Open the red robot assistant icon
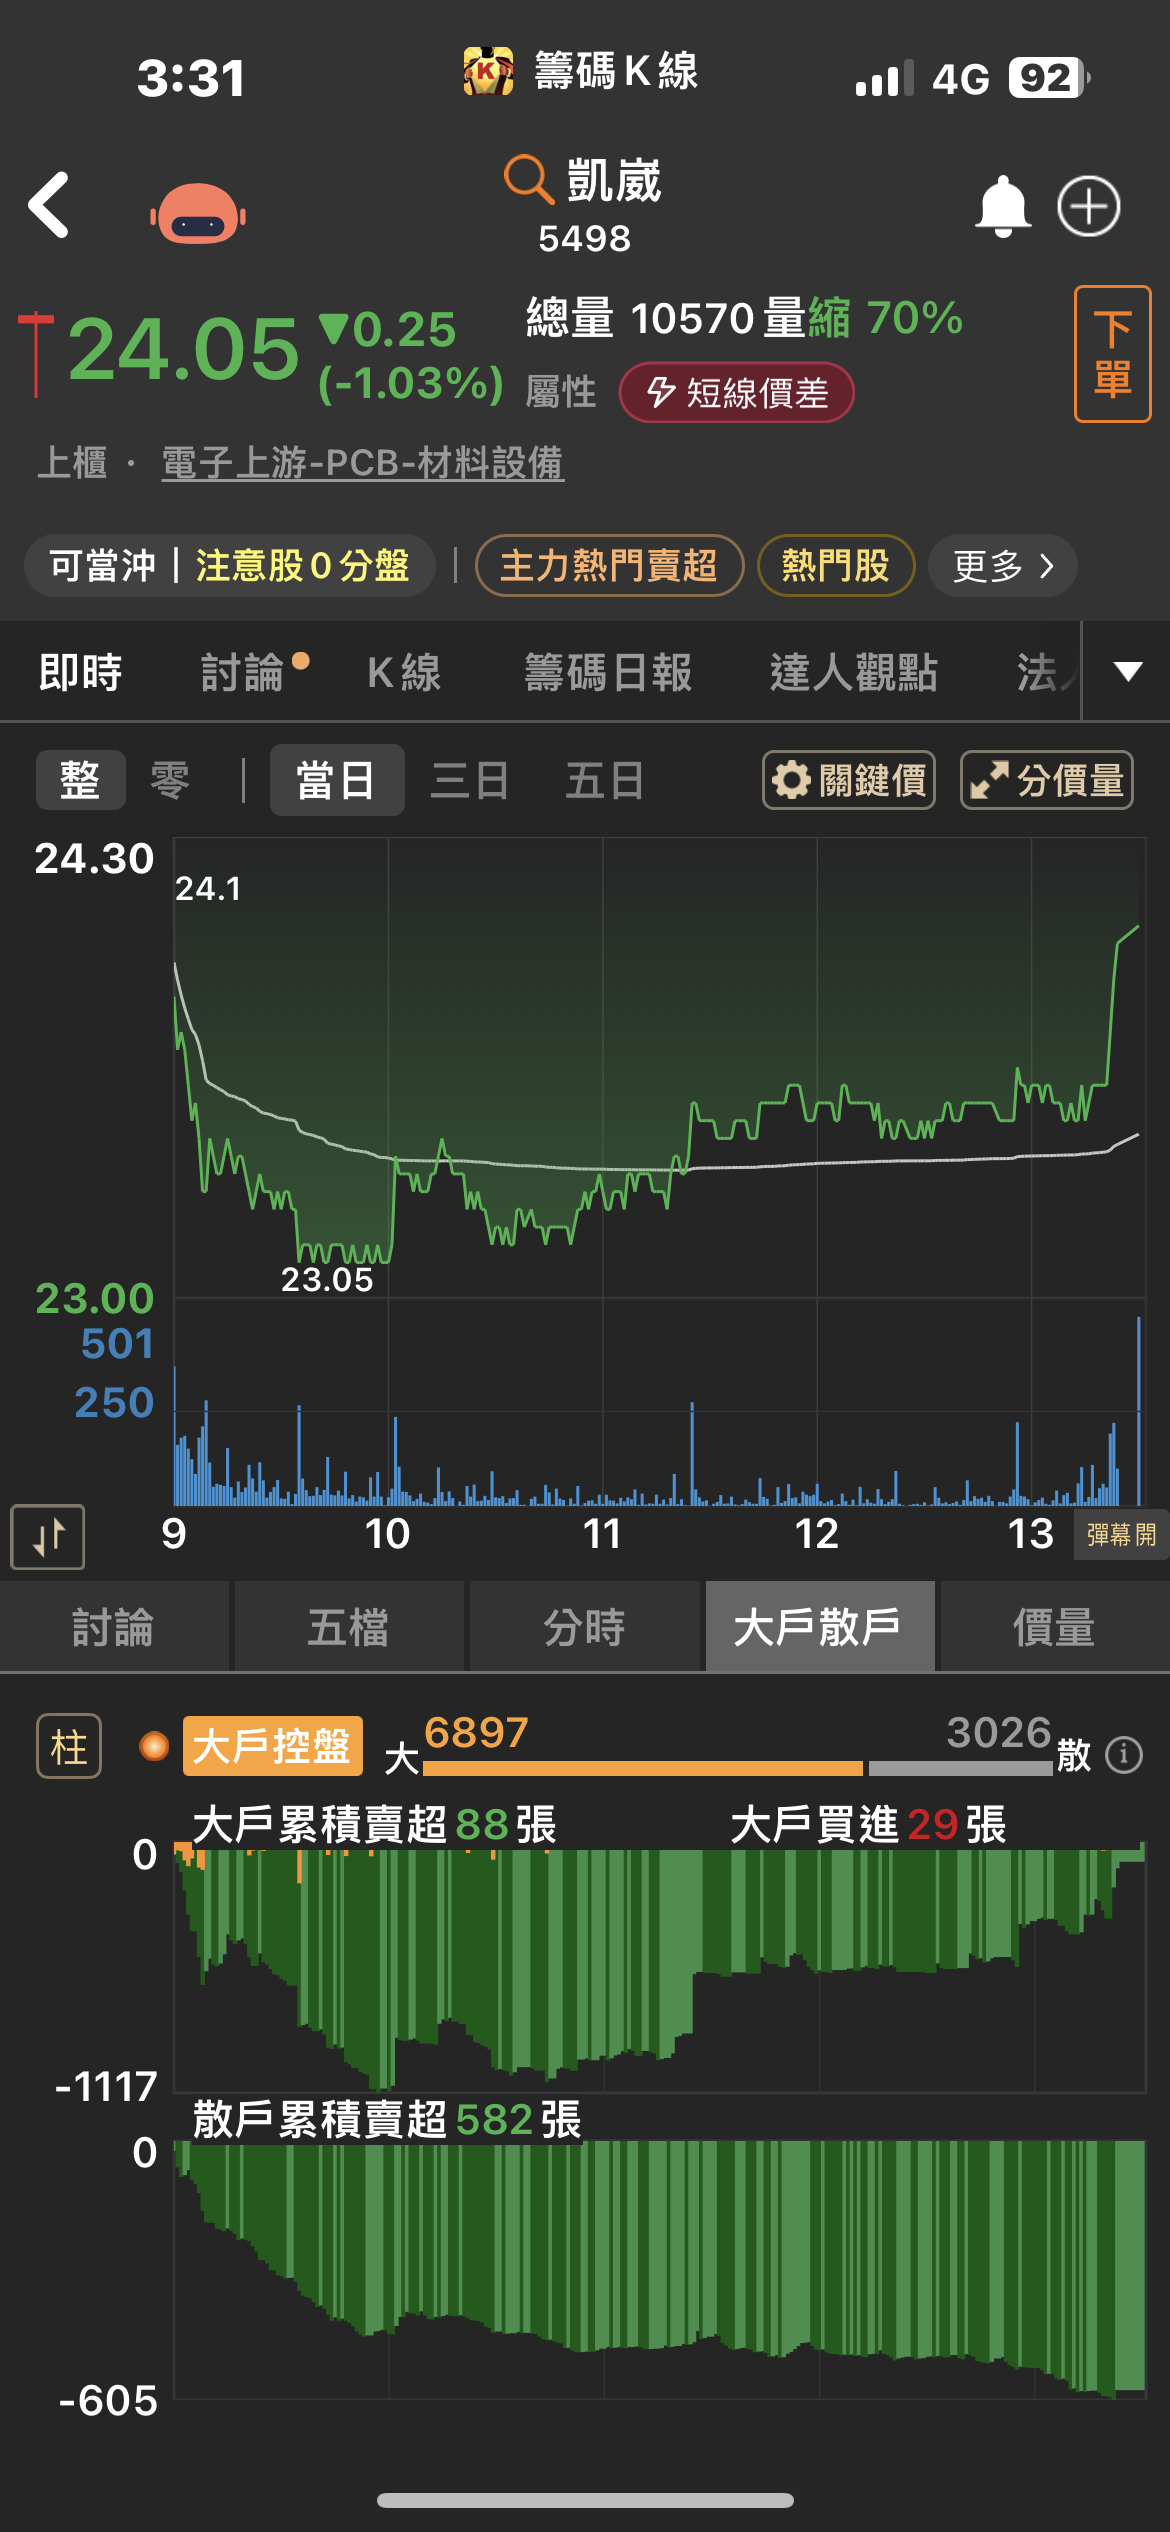 tap(198, 213)
